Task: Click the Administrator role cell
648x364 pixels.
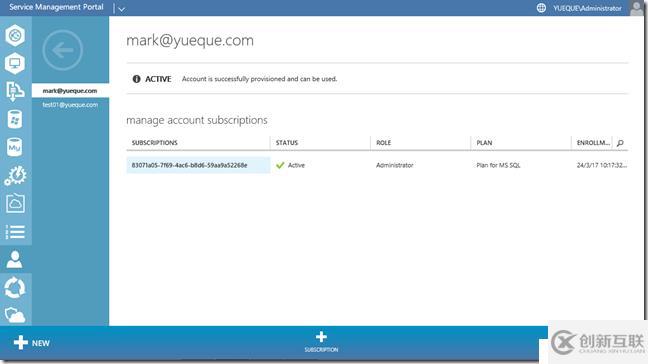Action: coord(395,165)
